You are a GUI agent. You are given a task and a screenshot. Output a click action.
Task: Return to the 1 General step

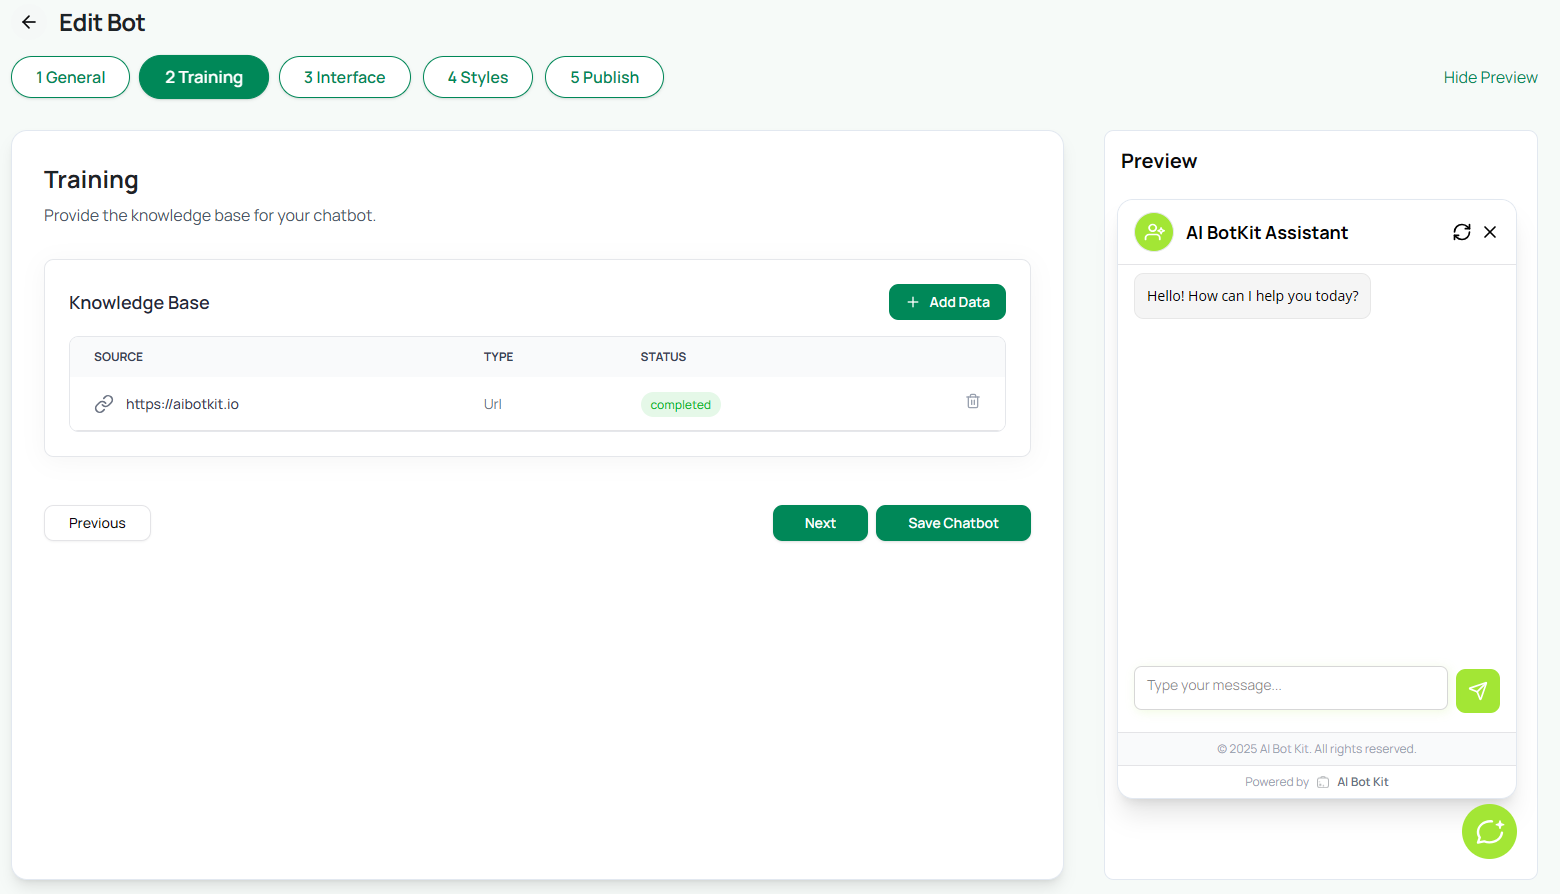click(x=69, y=77)
